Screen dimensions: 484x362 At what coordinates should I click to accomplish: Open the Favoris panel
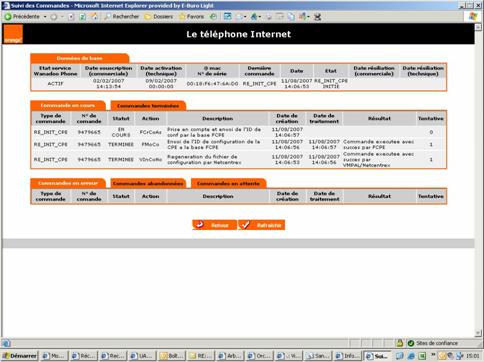click(x=191, y=16)
